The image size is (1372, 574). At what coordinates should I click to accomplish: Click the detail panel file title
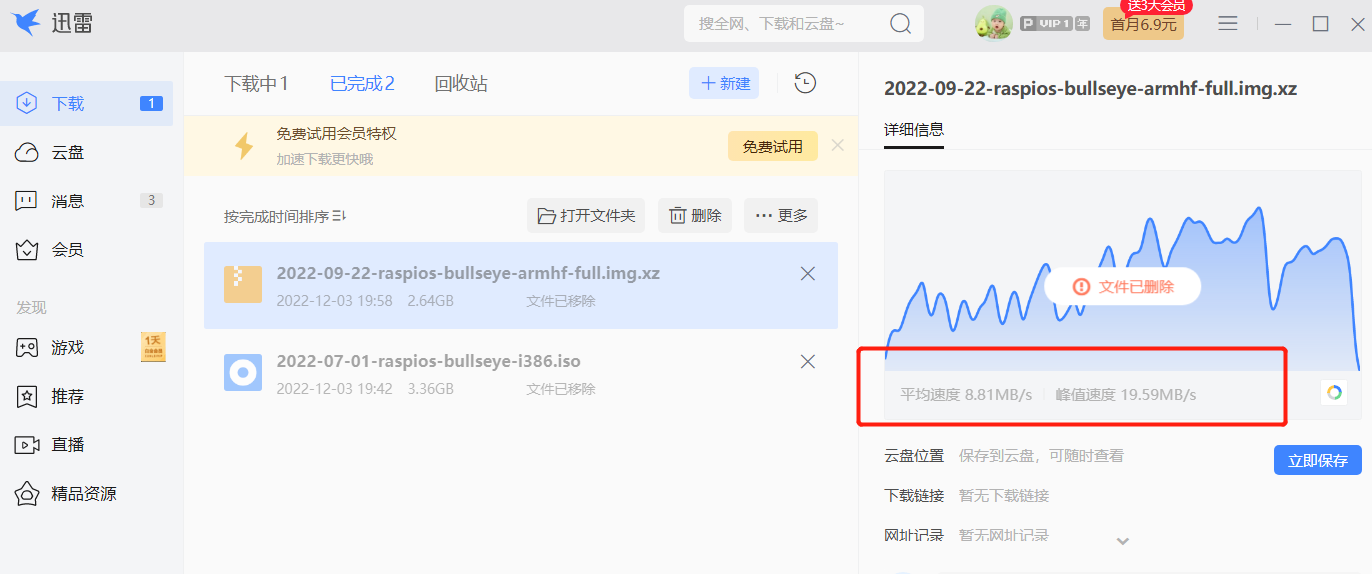point(1091,89)
